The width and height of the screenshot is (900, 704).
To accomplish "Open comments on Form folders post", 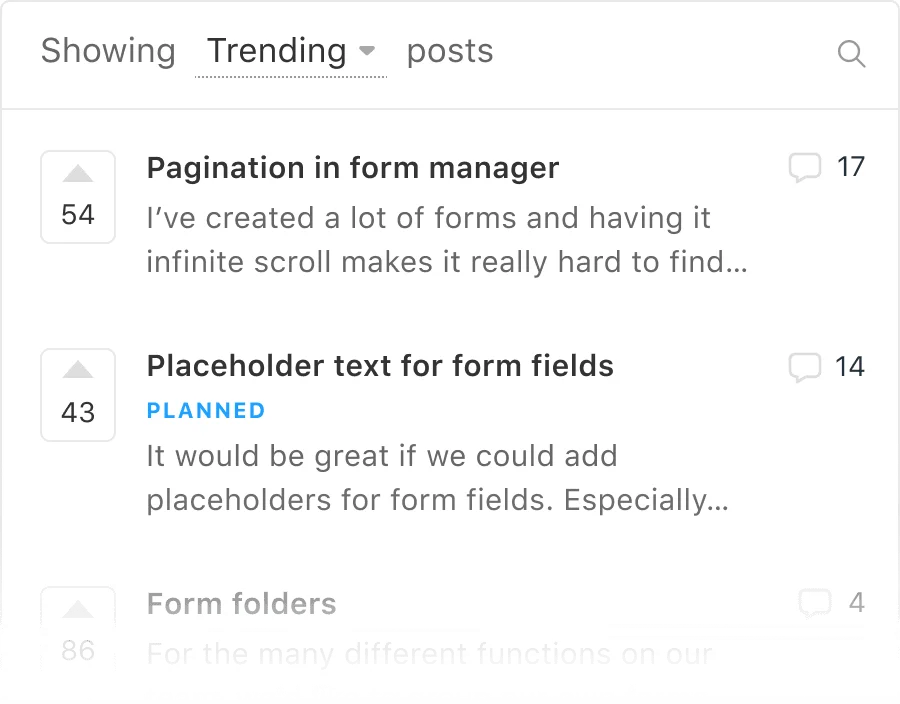I will click(x=815, y=602).
